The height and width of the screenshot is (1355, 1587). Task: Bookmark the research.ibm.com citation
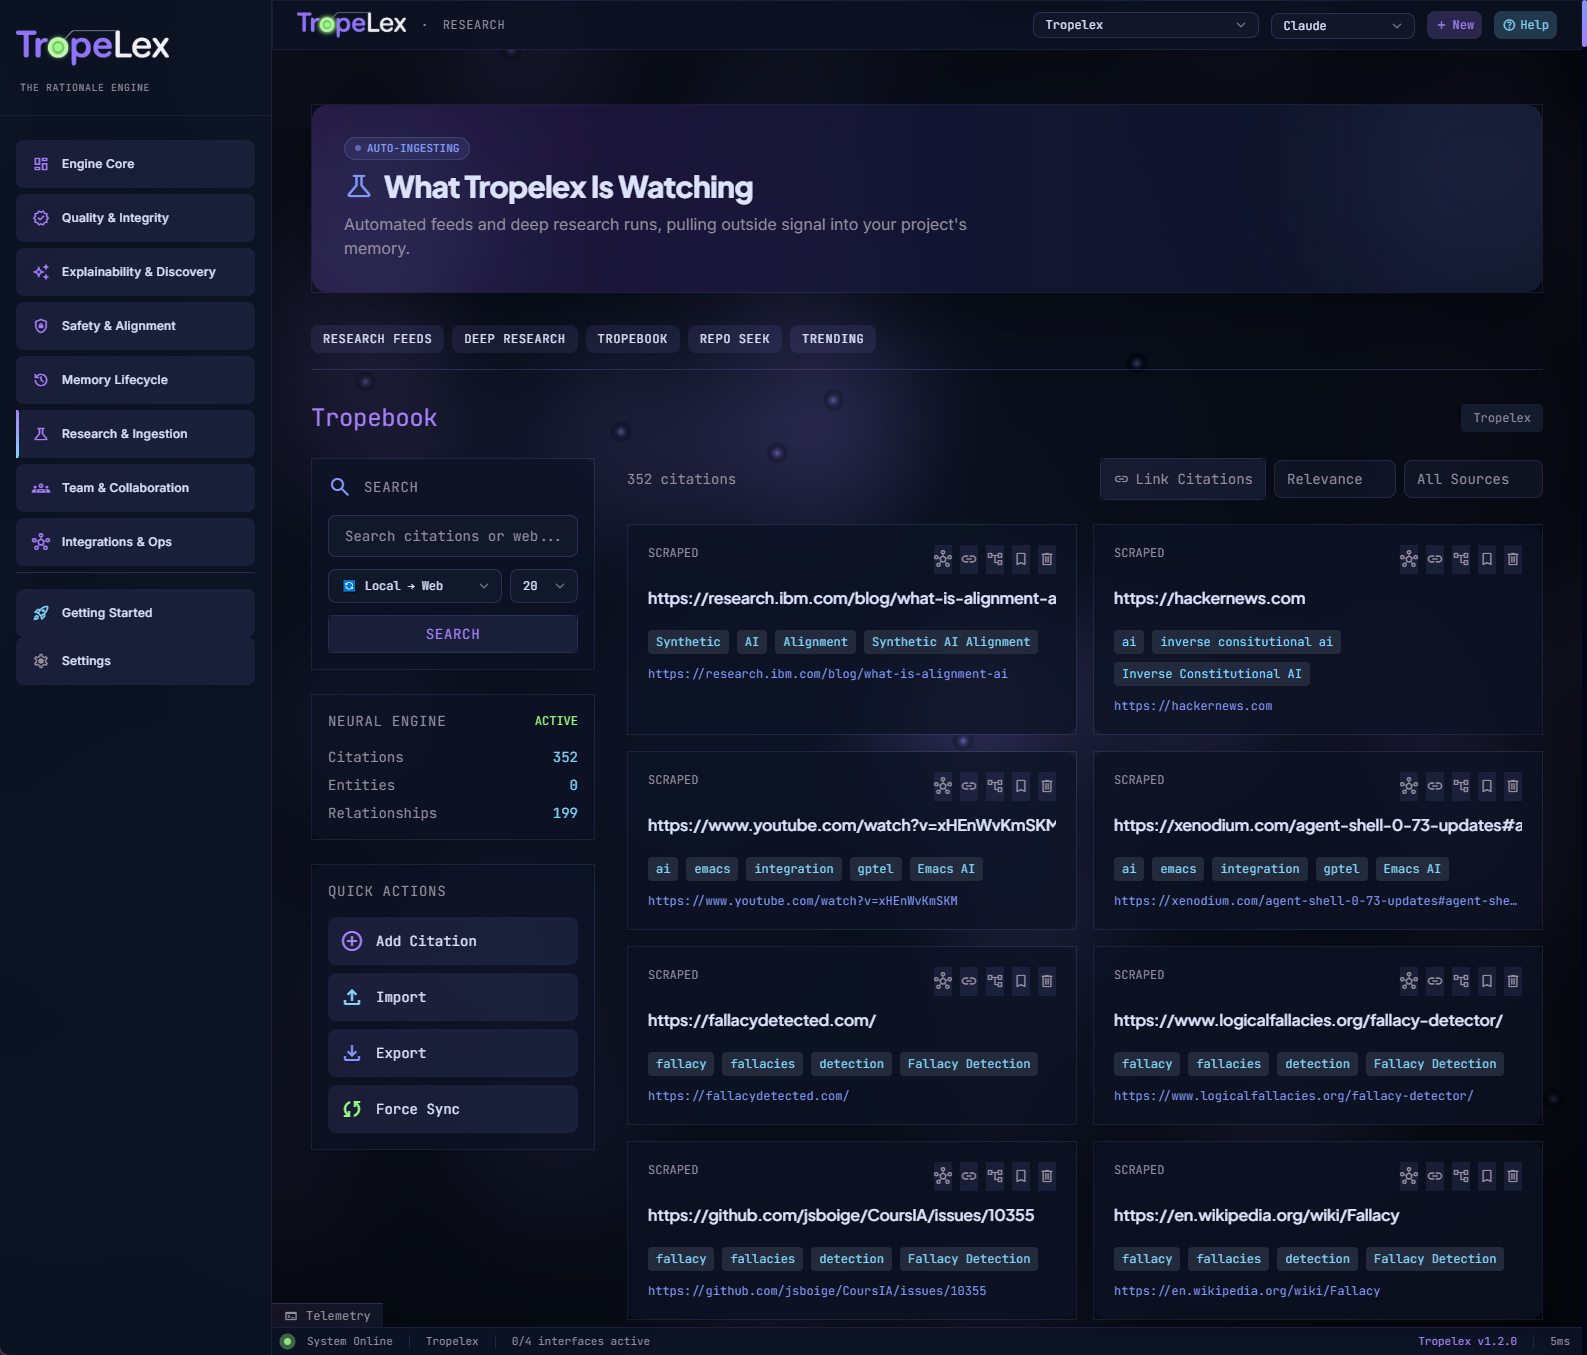[x=1021, y=559]
